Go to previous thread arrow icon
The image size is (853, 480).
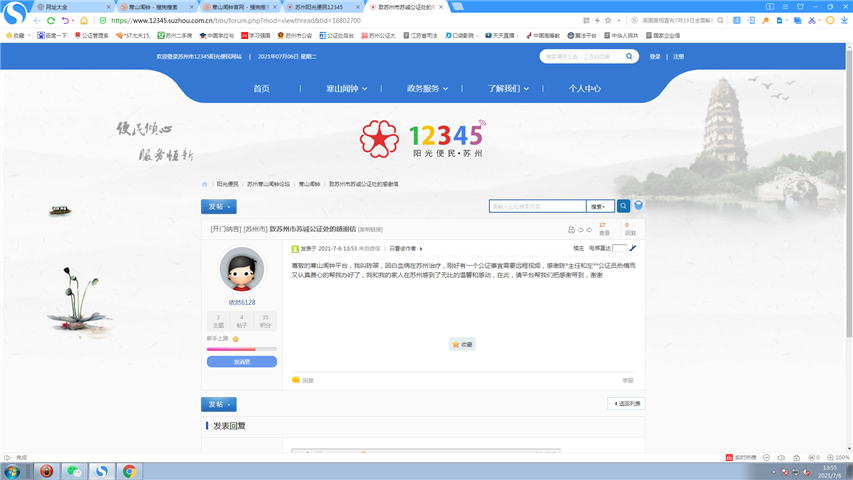pyautogui.click(x=580, y=230)
